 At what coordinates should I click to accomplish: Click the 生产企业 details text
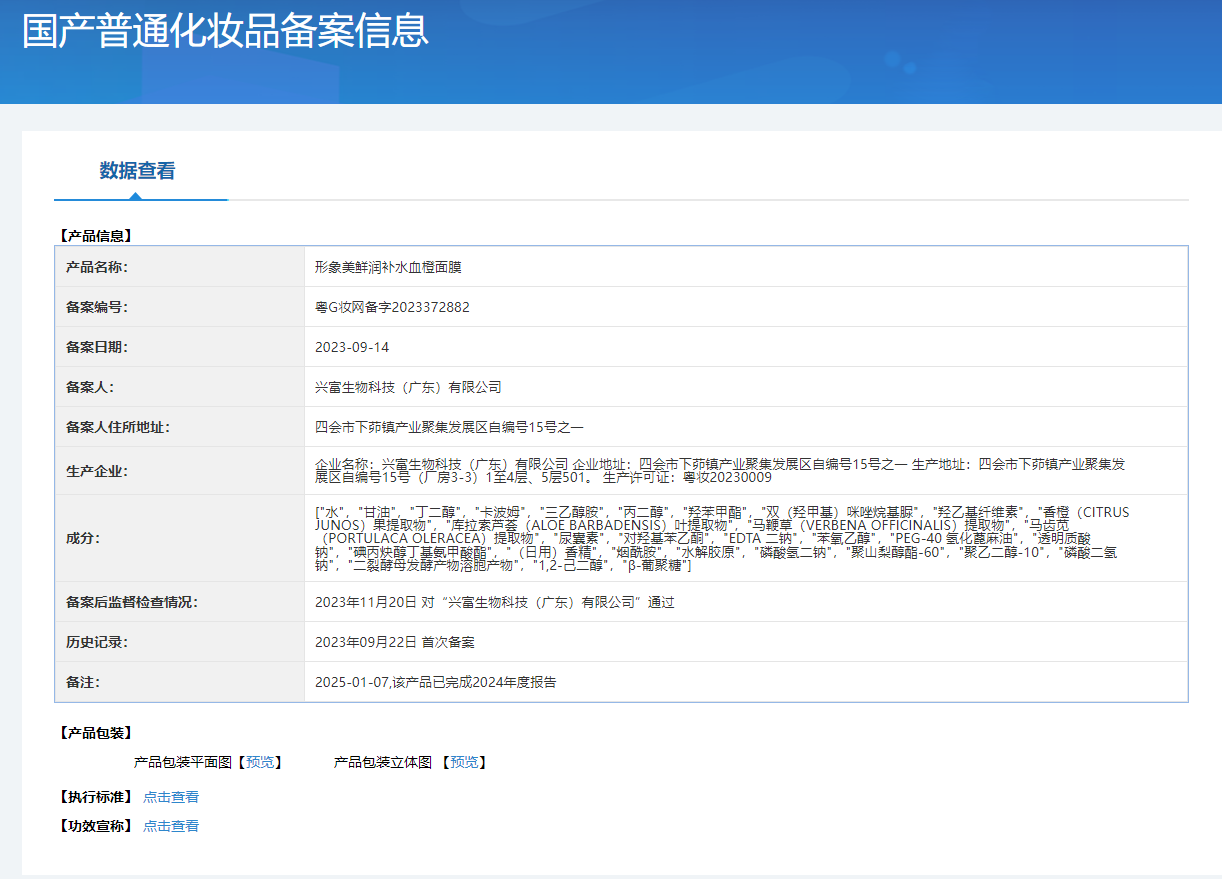720,470
